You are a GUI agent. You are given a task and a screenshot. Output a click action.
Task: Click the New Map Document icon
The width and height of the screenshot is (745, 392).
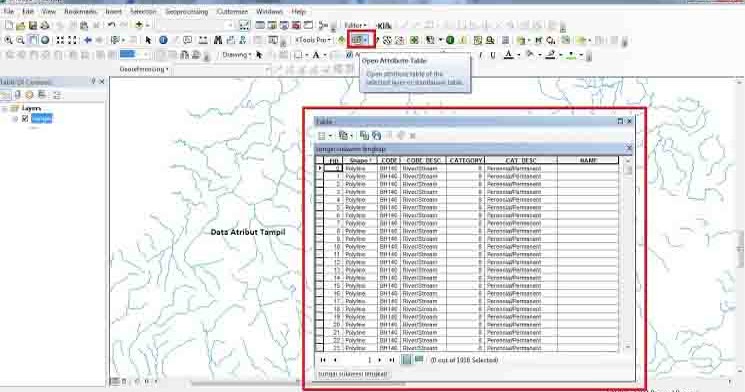[x=9, y=25]
